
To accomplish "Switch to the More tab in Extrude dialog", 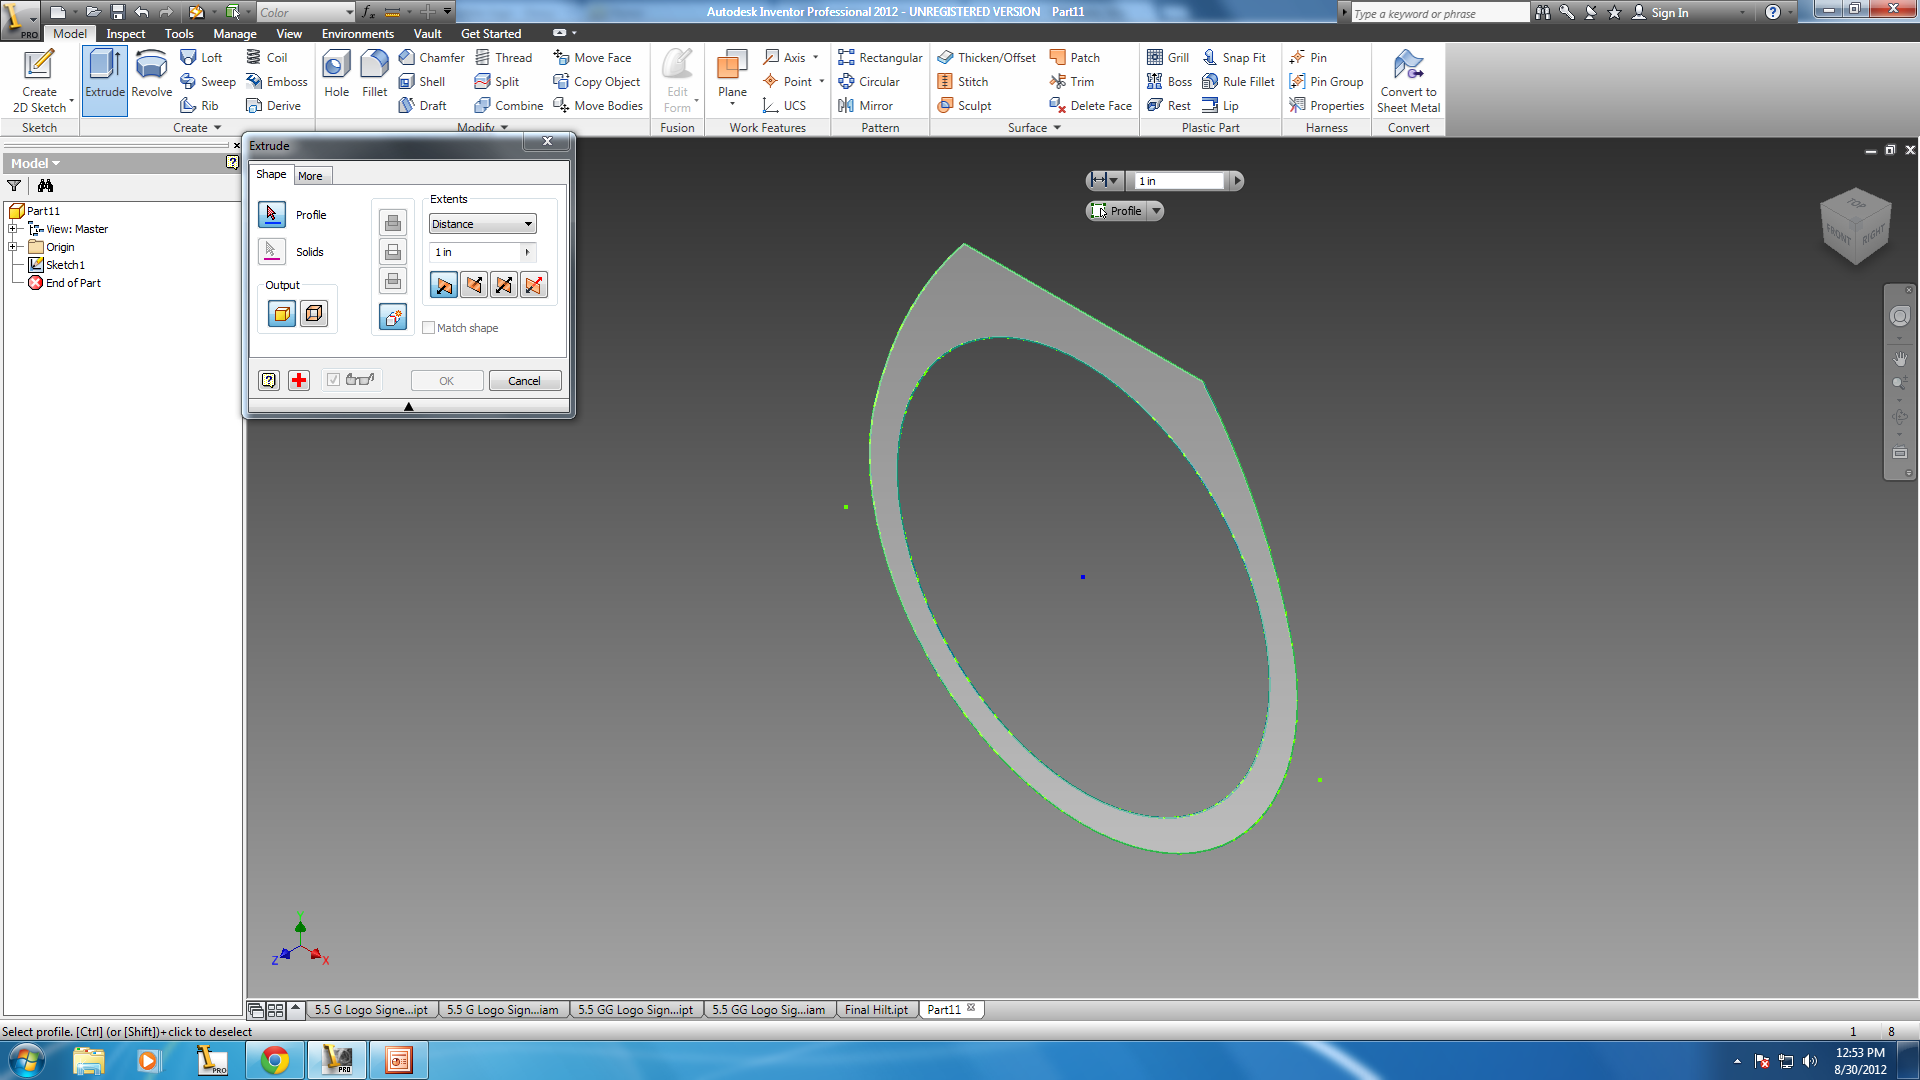I will tap(311, 175).
